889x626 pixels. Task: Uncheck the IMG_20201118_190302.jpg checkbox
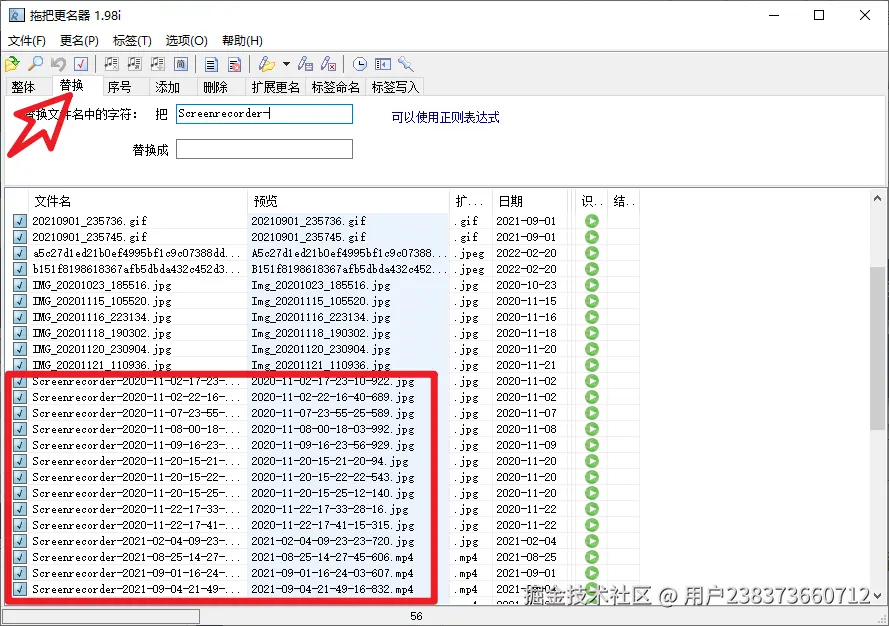pyautogui.click(x=20, y=333)
